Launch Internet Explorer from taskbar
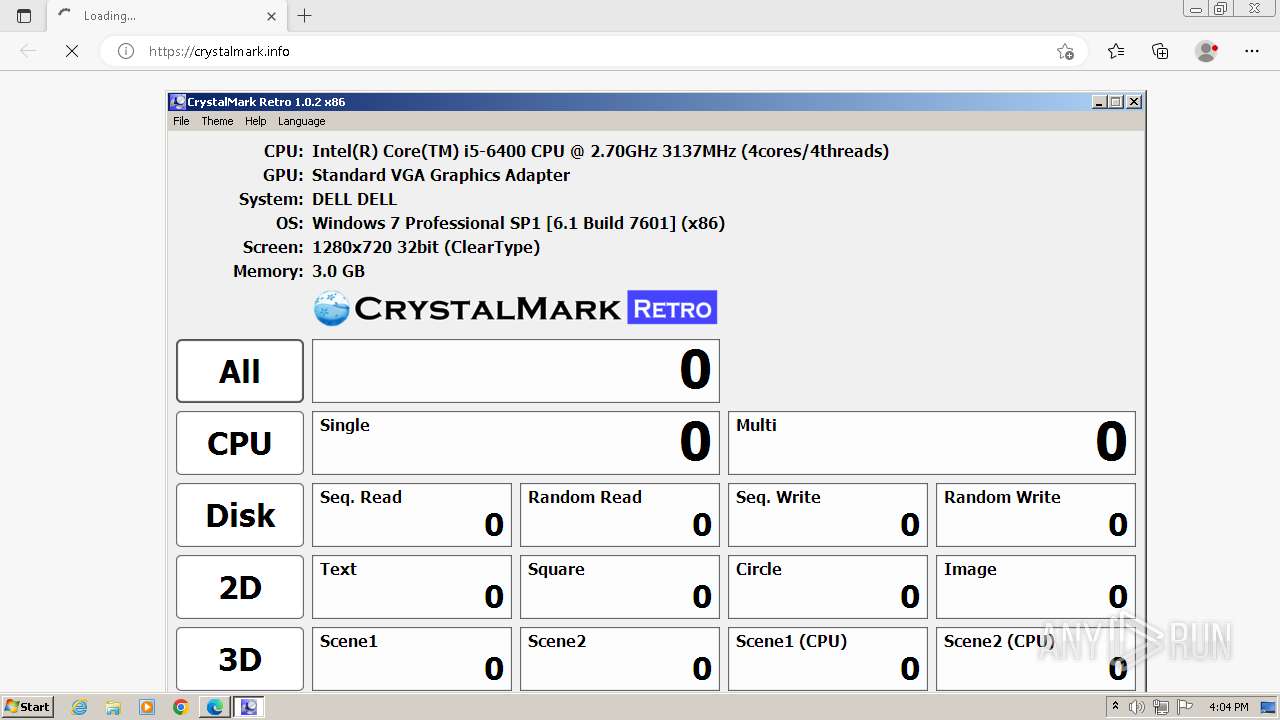 coord(80,707)
